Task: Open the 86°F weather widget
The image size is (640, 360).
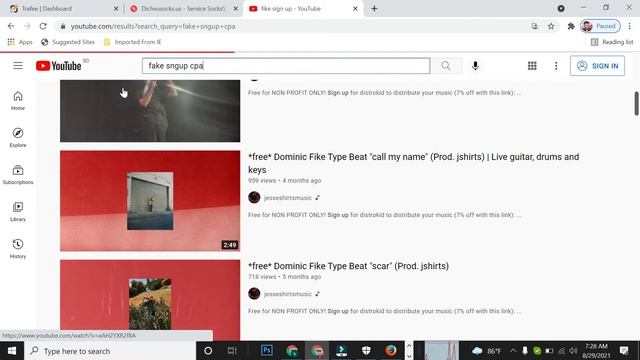Action: point(487,351)
